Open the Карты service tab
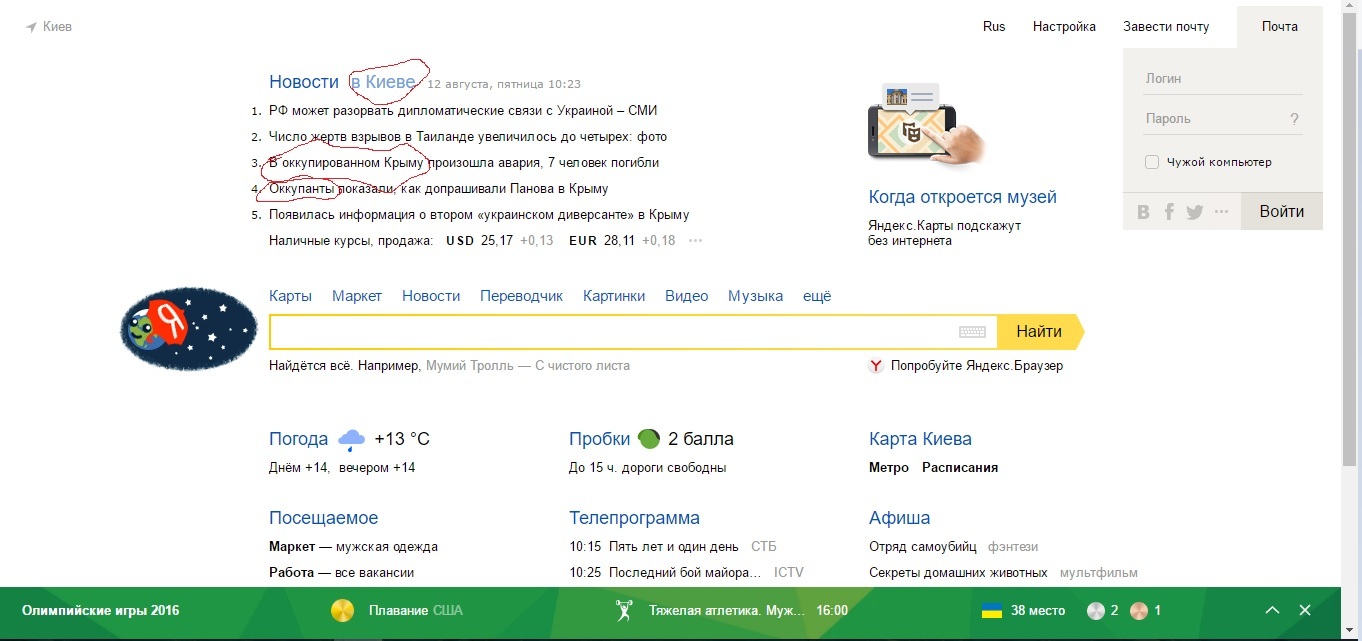Image resolution: width=1362 pixels, height=641 pixels. [290, 296]
